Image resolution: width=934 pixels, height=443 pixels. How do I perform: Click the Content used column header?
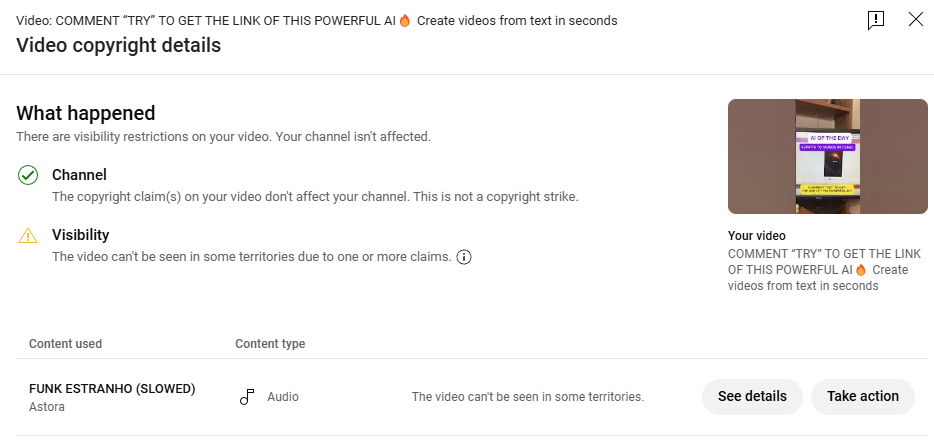tap(66, 344)
